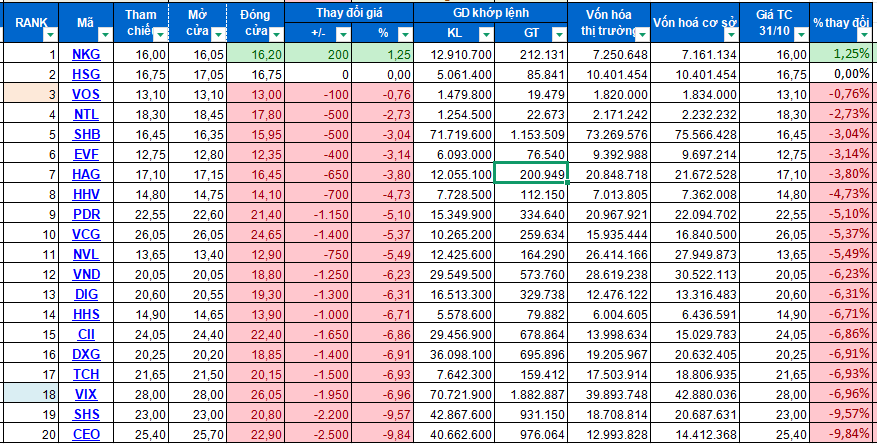The width and height of the screenshot is (877, 444).
Task: Open the +/- column filter dropdown
Action: [343, 35]
